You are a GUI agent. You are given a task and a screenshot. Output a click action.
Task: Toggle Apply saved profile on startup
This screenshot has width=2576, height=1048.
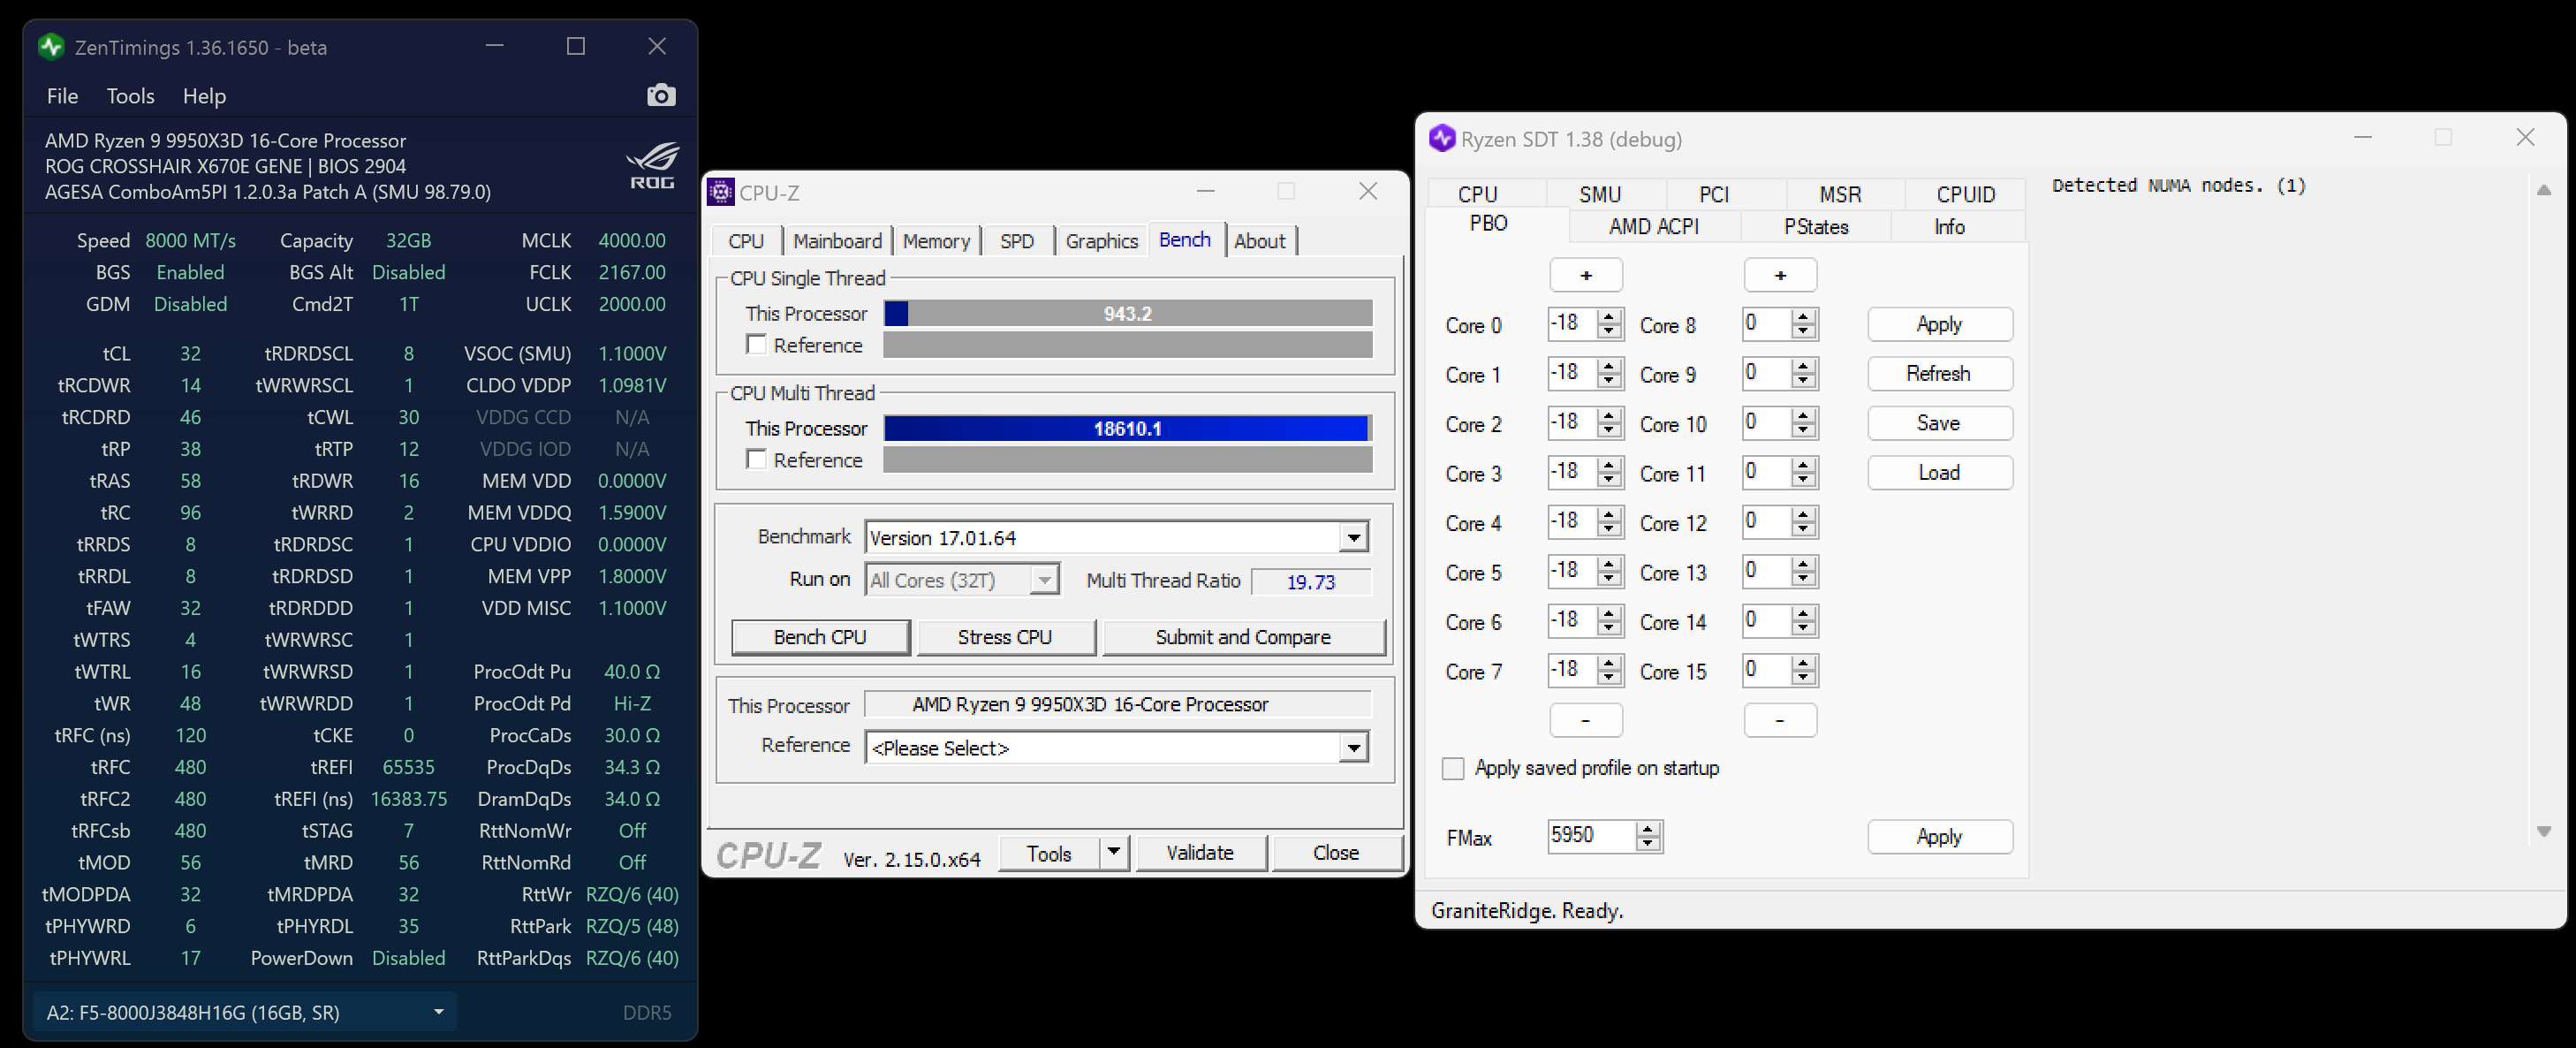(1453, 768)
